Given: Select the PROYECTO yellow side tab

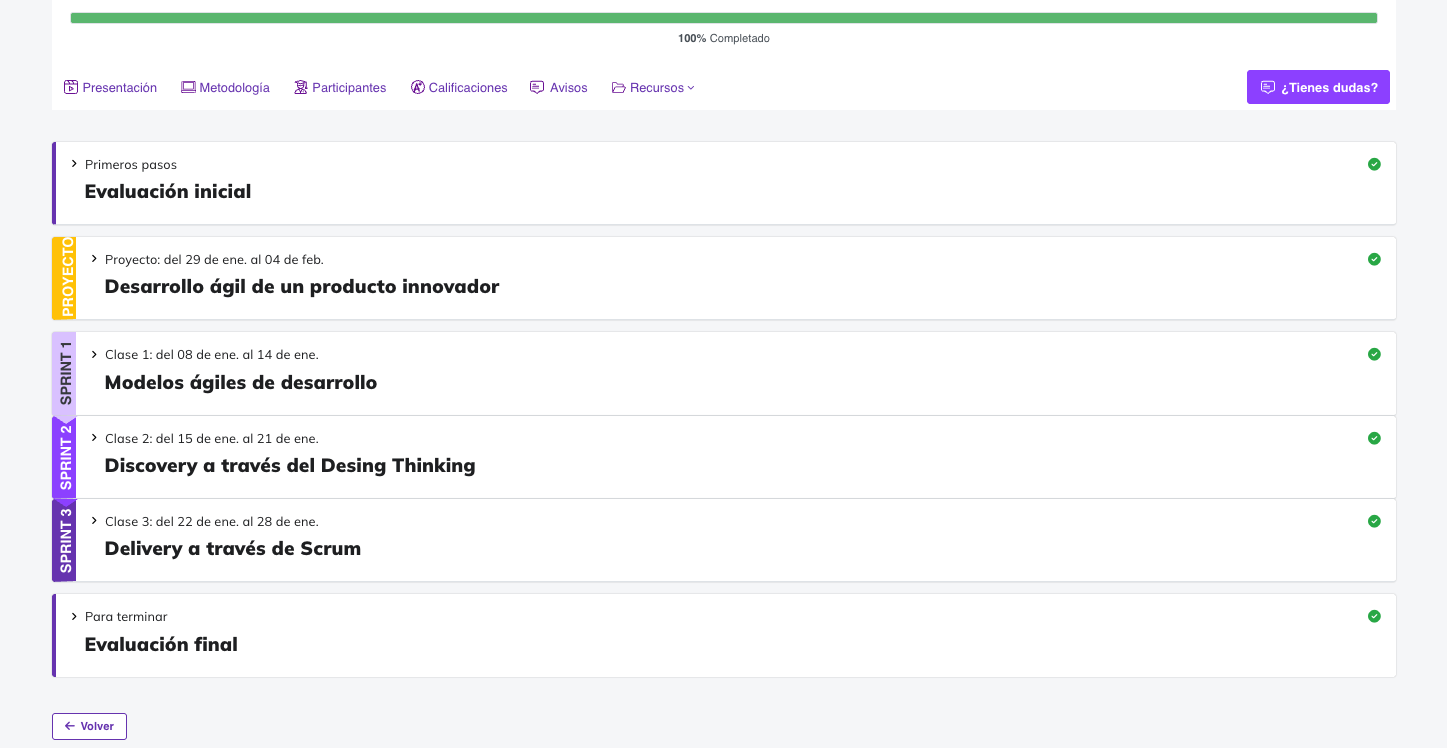Looking at the screenshot, I should pyautogui.click(x=65, y=277).
